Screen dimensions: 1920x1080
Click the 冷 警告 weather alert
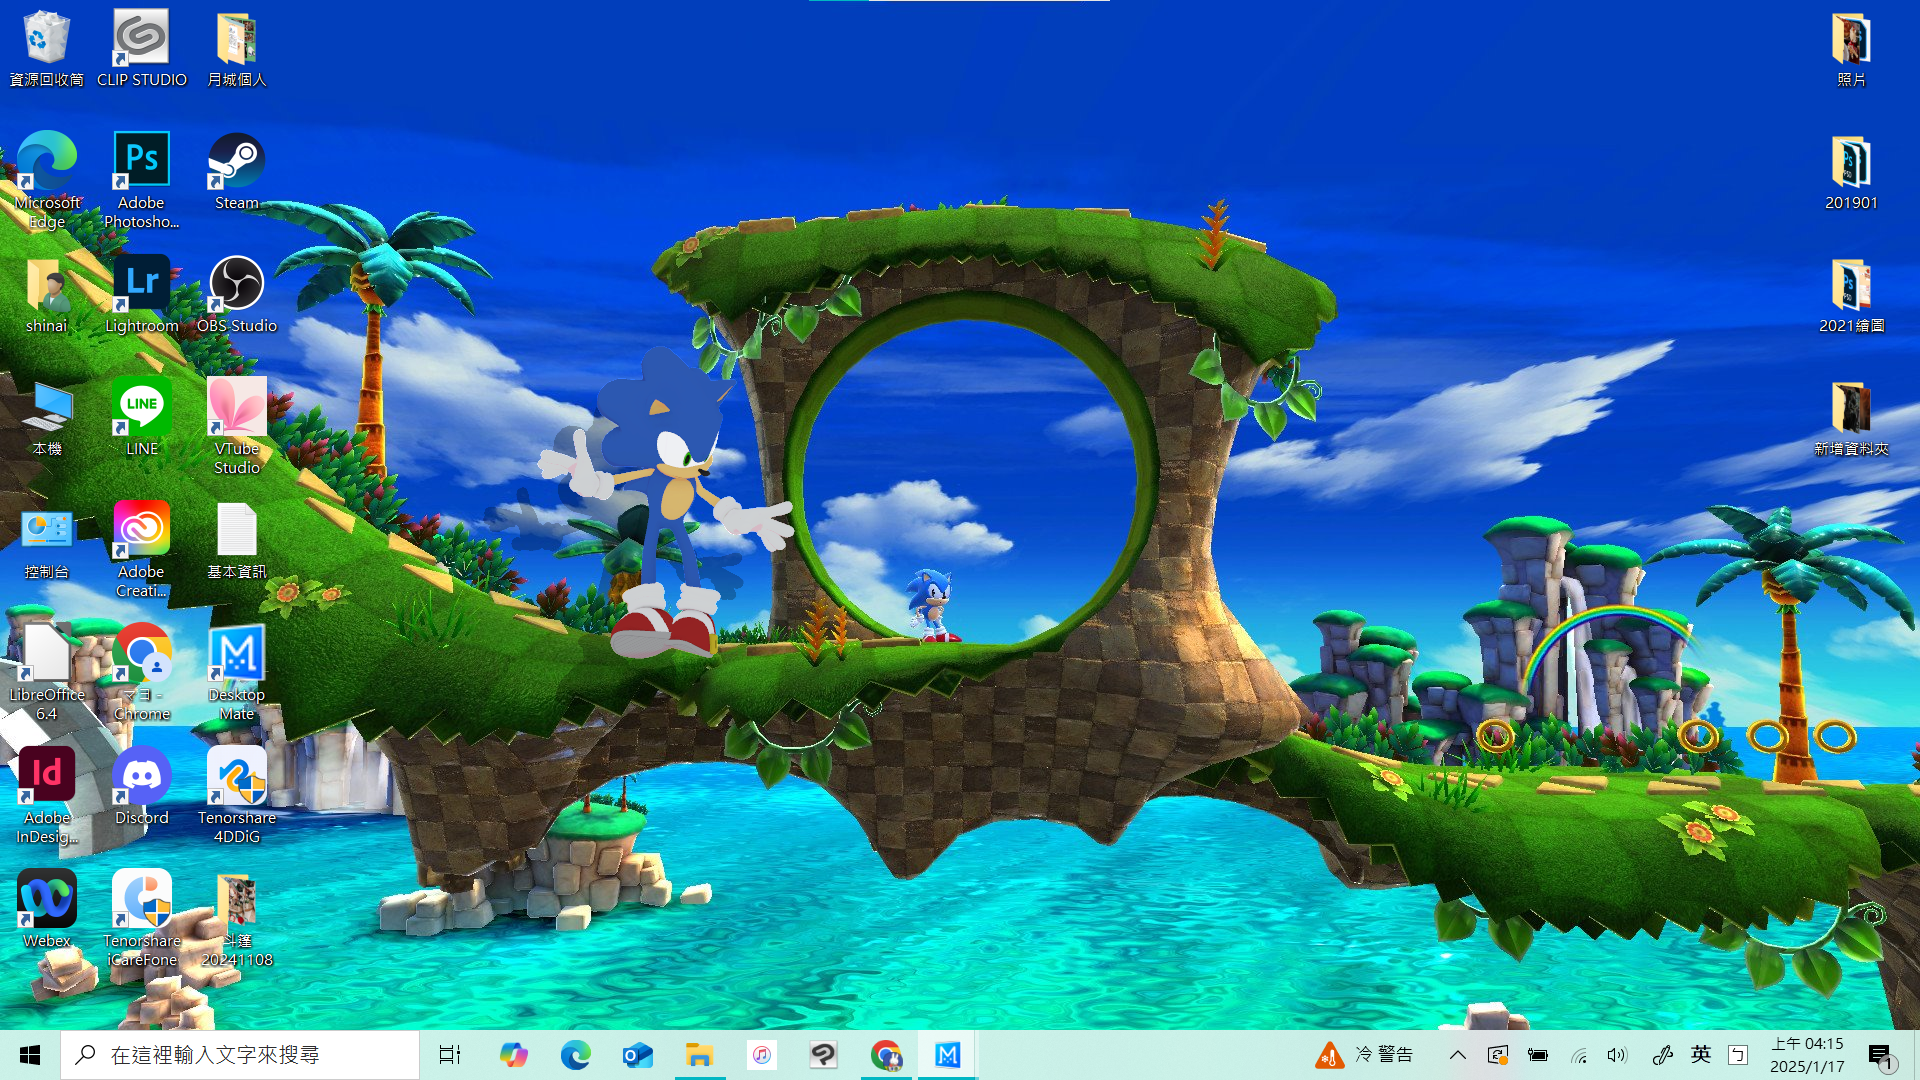(1365, 1055)
